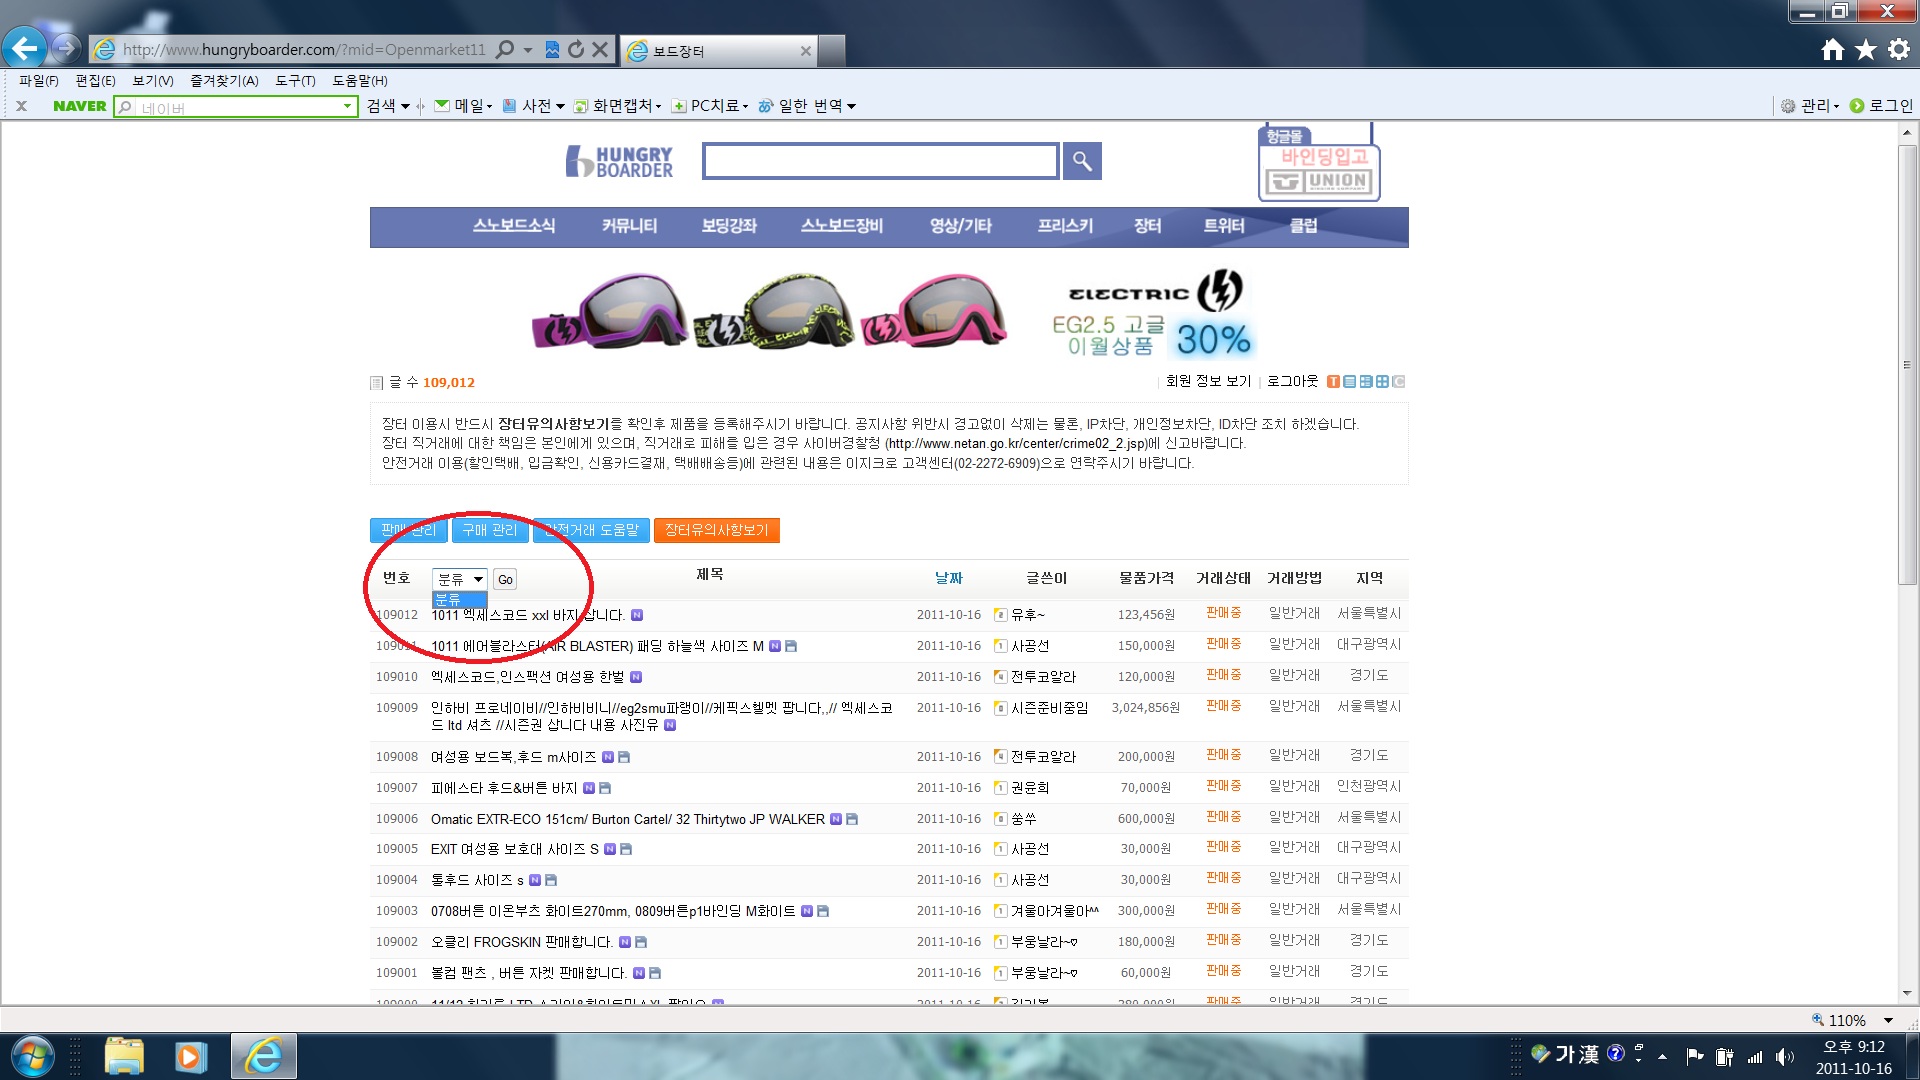Select the highlighted 분류 option in open list
This screenshot has height=1080, width=1920.
click(459, 599)
